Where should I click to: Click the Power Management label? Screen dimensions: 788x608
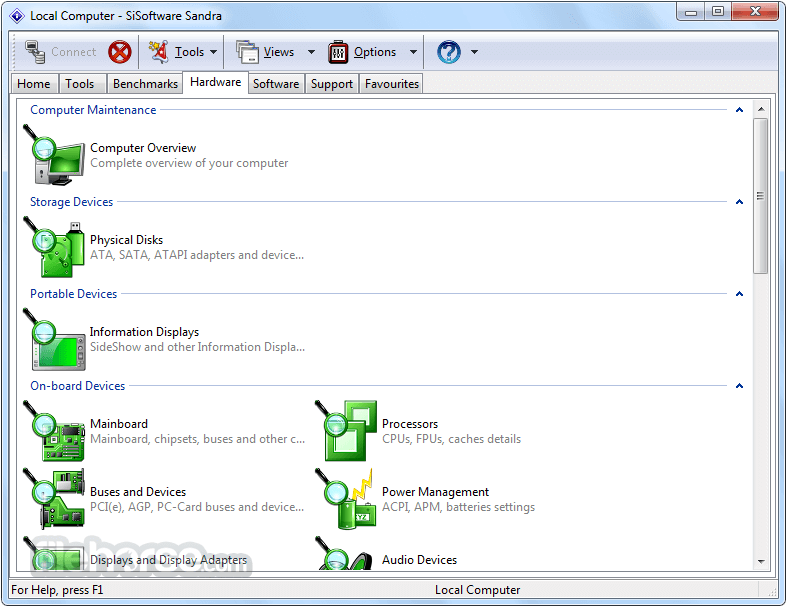point(436,491)
